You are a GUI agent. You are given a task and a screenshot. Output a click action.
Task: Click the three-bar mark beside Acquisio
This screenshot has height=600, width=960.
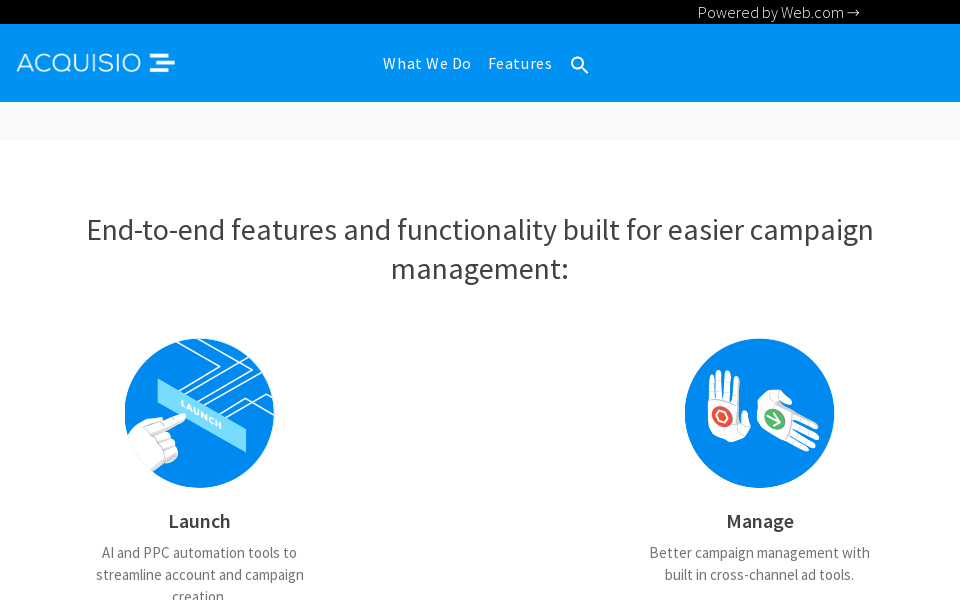(162, 63)
